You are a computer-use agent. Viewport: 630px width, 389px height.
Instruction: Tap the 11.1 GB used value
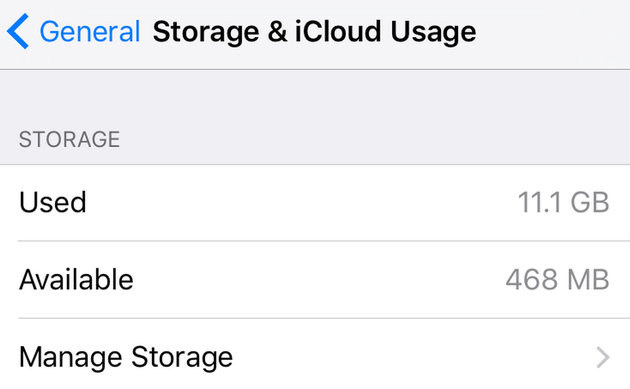tap(564, 202)
